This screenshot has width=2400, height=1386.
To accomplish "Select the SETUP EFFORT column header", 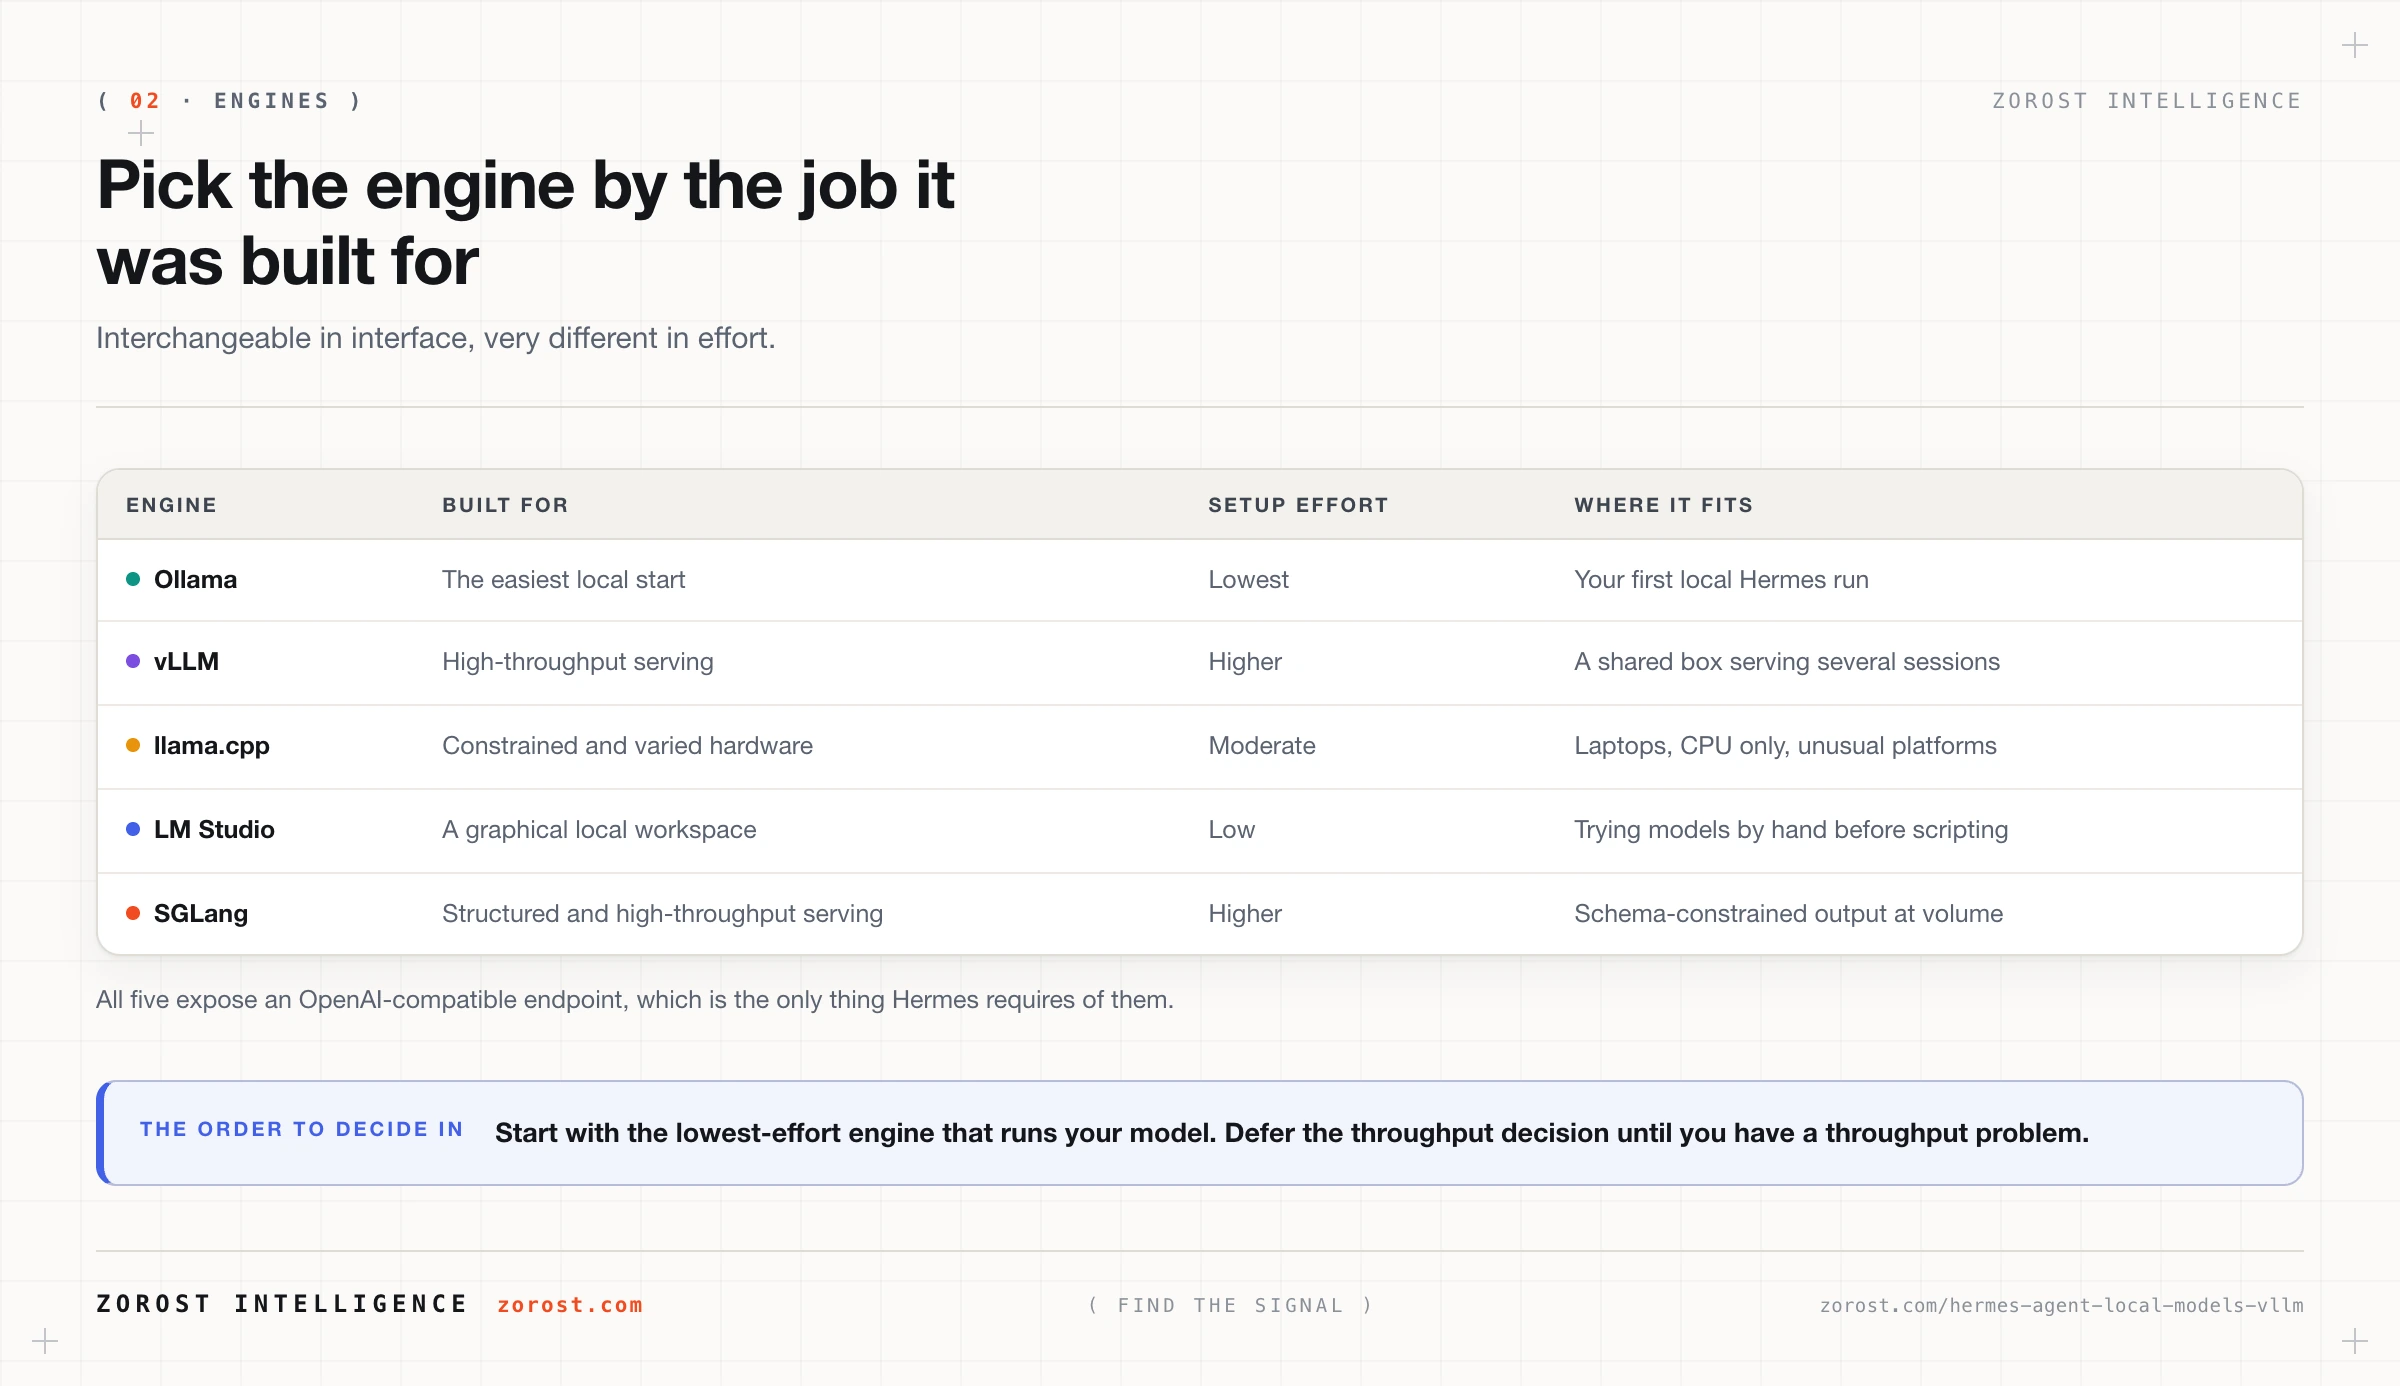I will [x=1298, y=505].
